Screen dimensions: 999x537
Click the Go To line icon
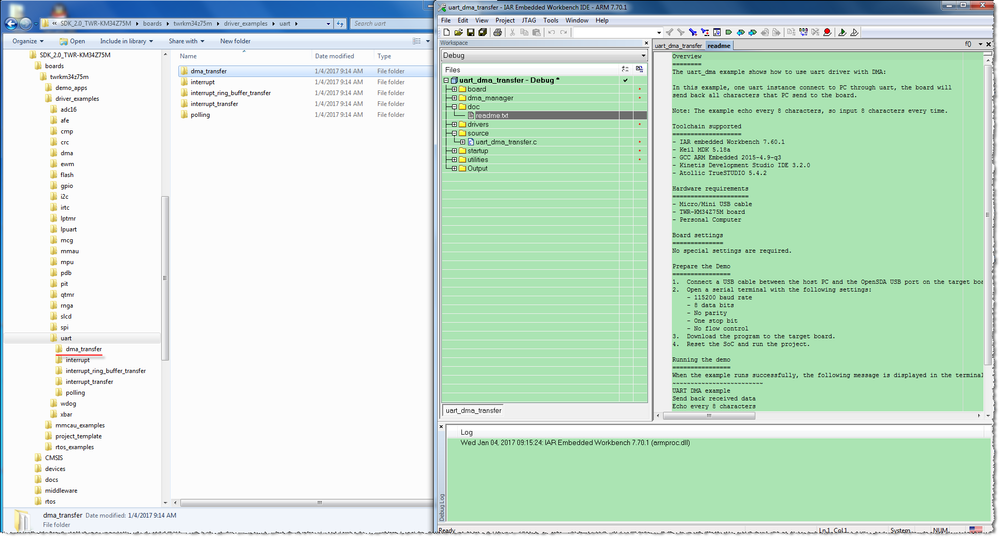tap(717, 32)
